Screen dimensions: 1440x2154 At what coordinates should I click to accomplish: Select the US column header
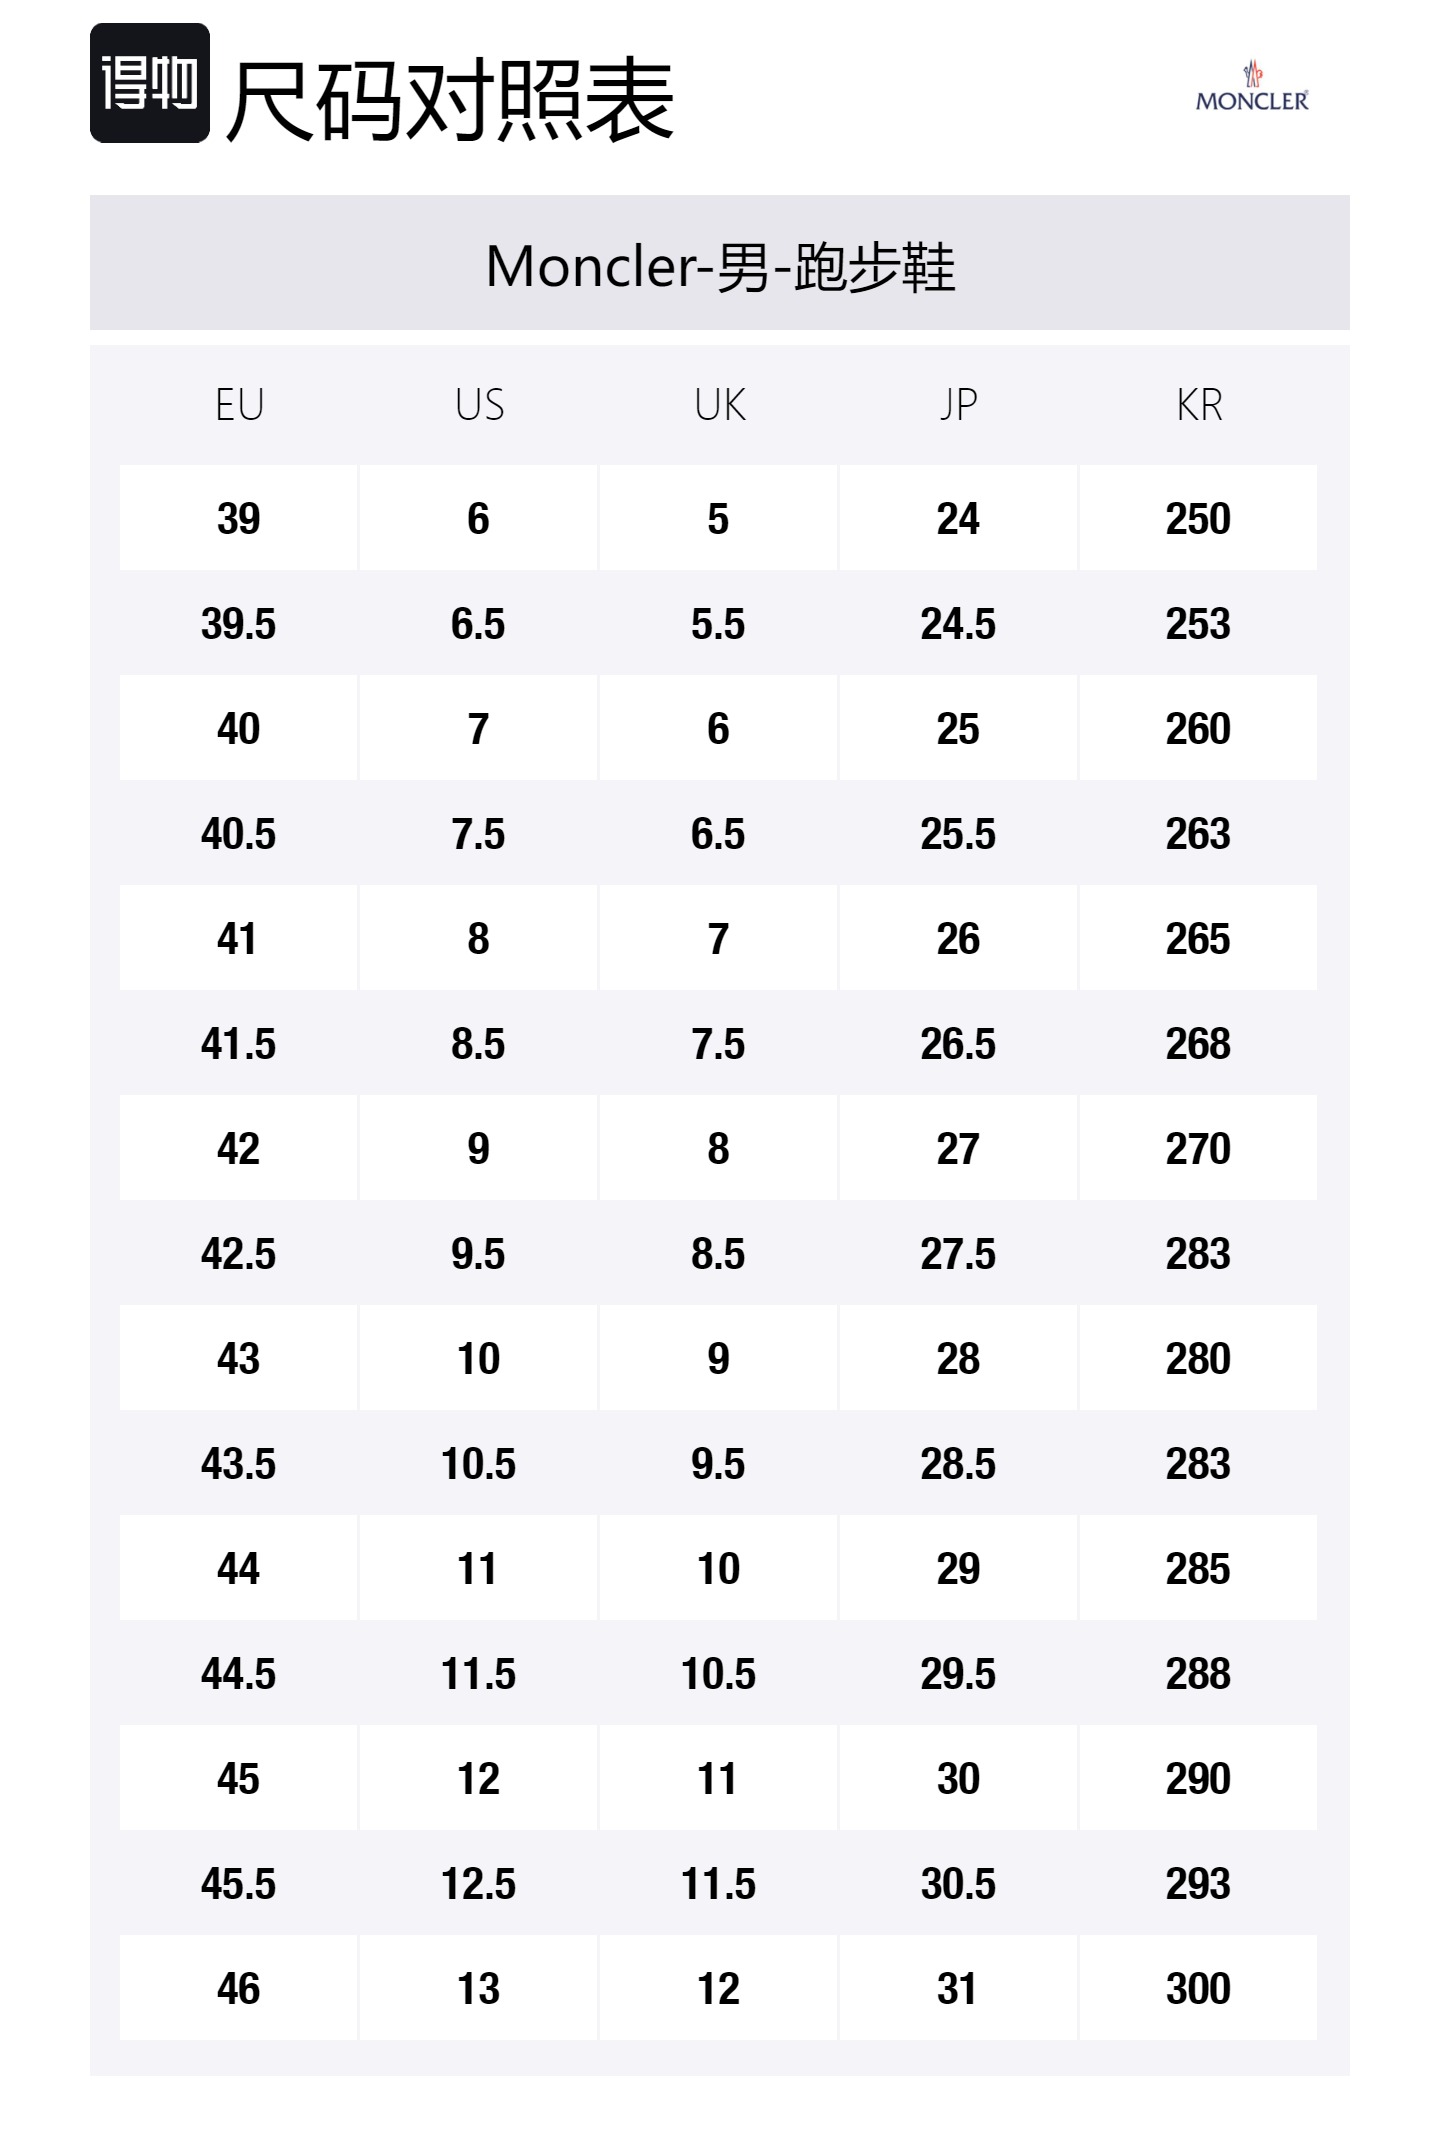point(479,405)
